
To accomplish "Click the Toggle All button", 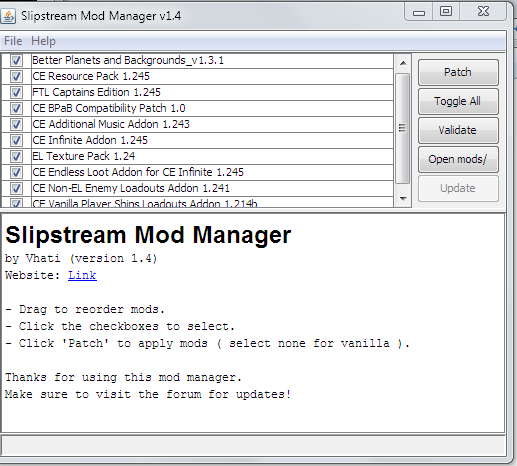I will (458, 101).
